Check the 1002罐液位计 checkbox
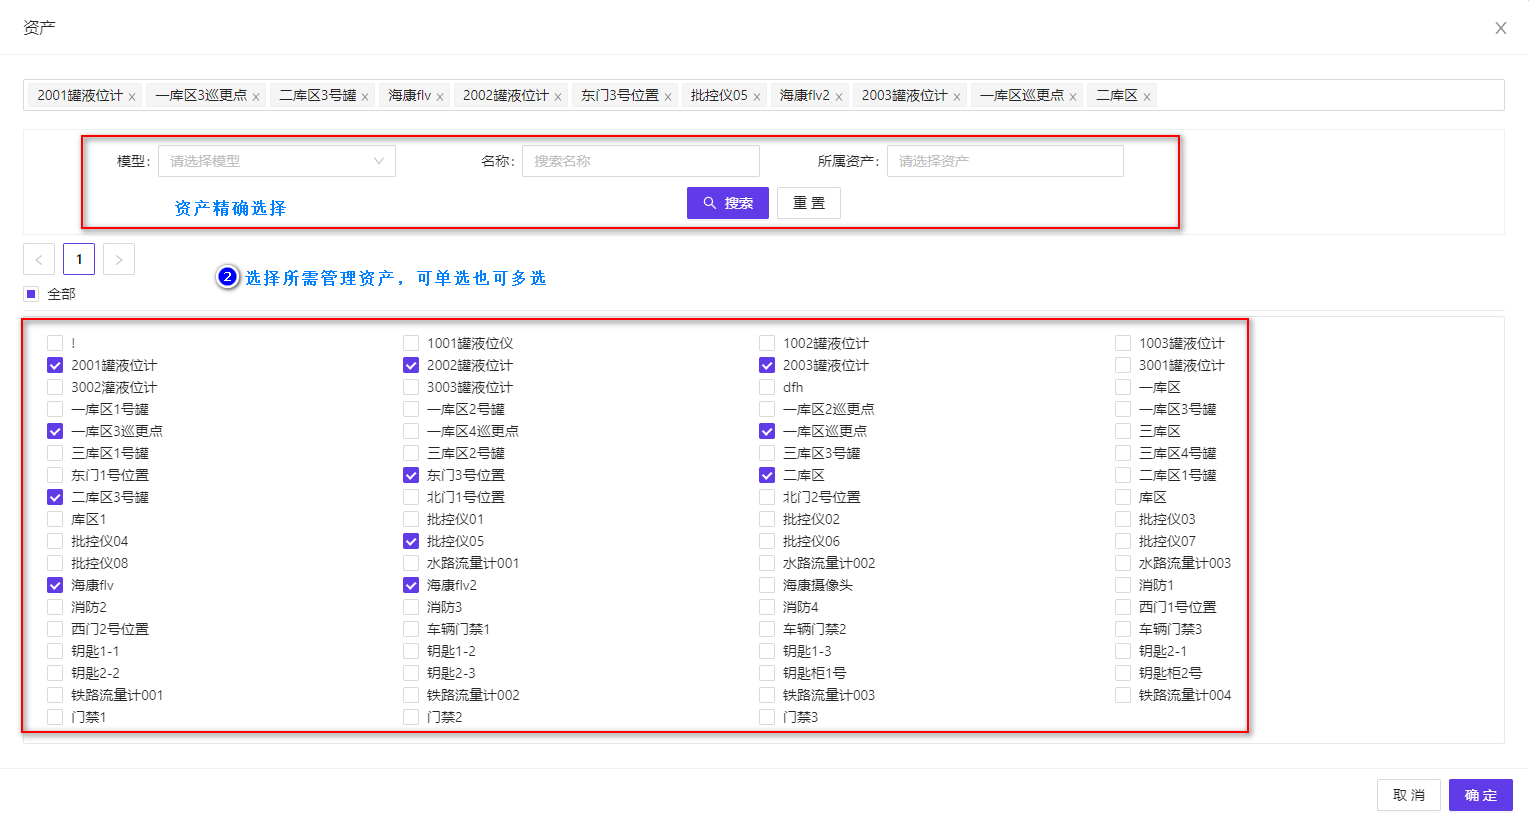Image resolution: width=1529 pixels, height=819 pixels. point(767,343)
